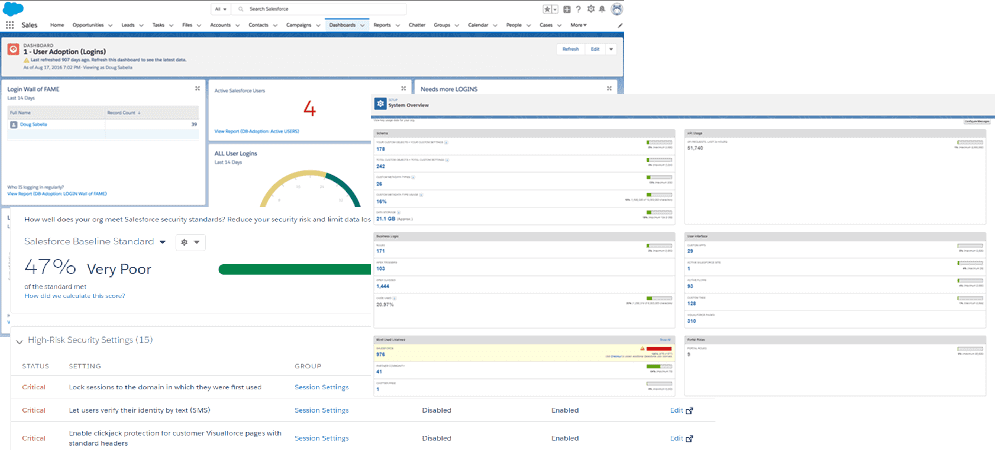Screen dimensions: 1003x475
Task: Expand the Needs more LOGINS component
Action: tap(609, 88)
